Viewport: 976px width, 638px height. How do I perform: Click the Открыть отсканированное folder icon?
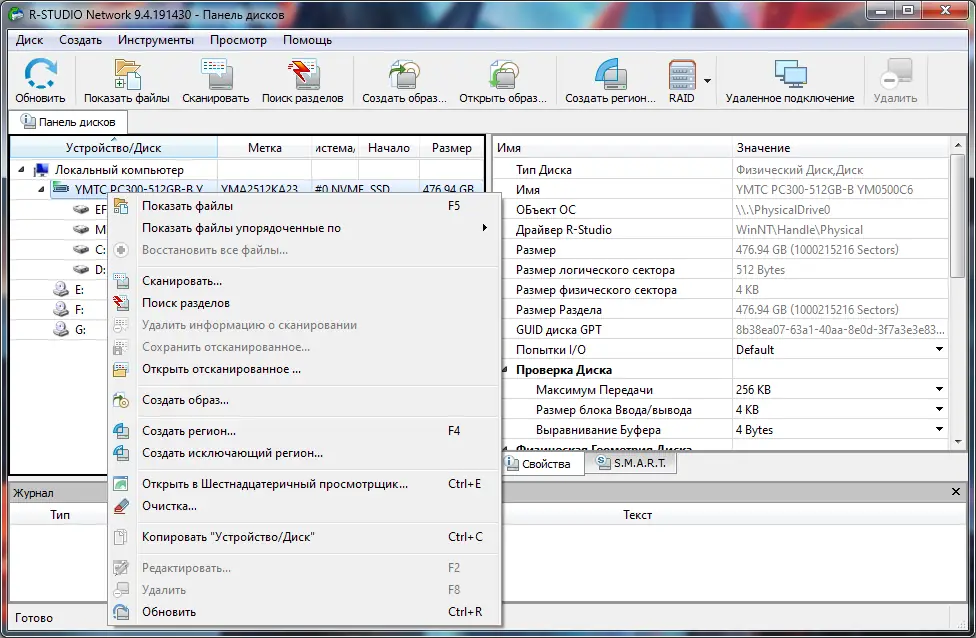[121, 369]
